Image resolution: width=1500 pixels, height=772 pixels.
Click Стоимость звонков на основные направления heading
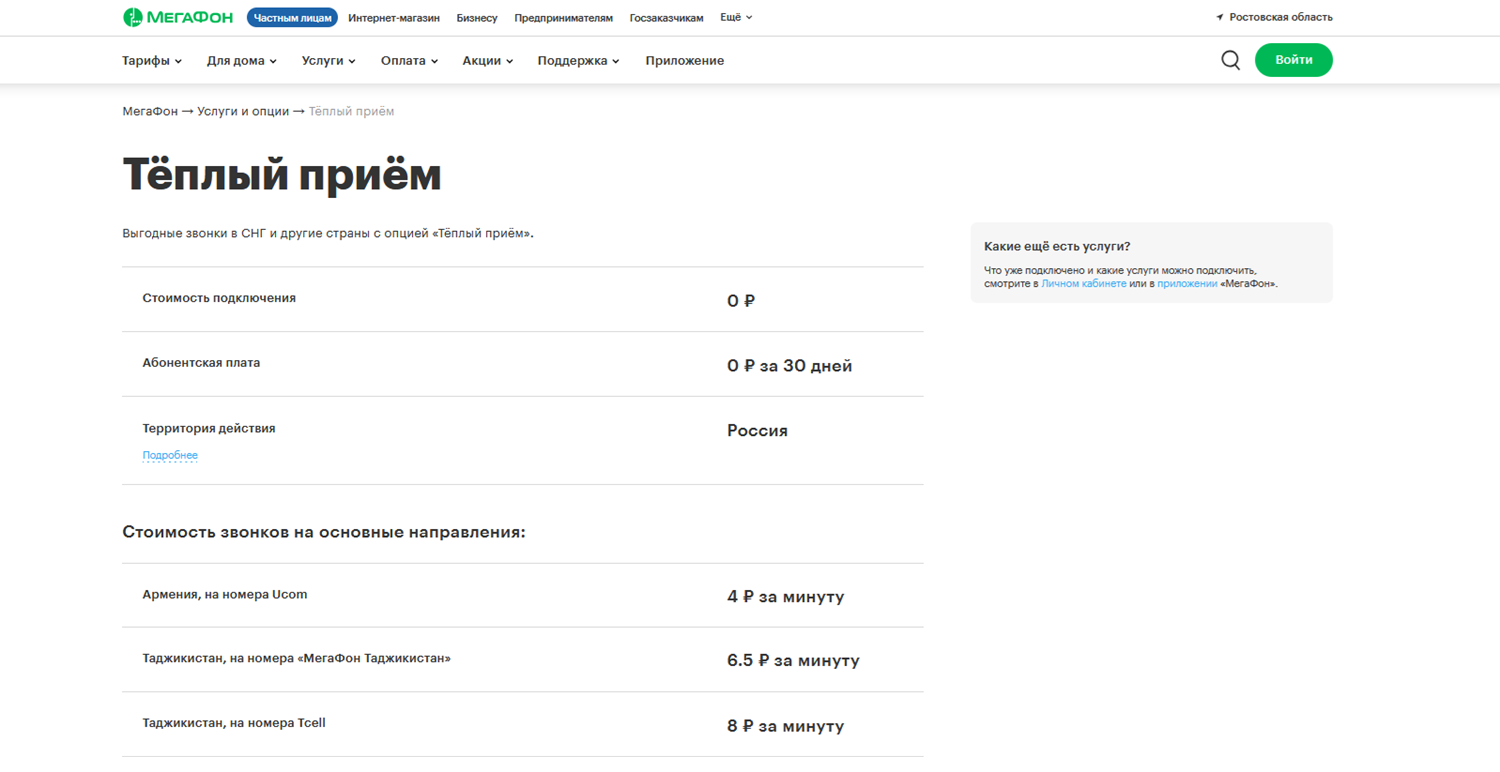point(324,532)
